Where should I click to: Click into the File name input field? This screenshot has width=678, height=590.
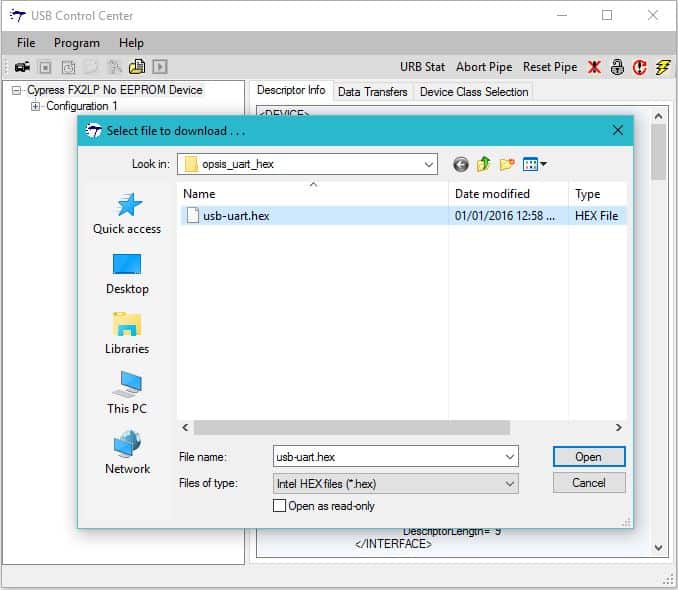(x=388, y=457)
